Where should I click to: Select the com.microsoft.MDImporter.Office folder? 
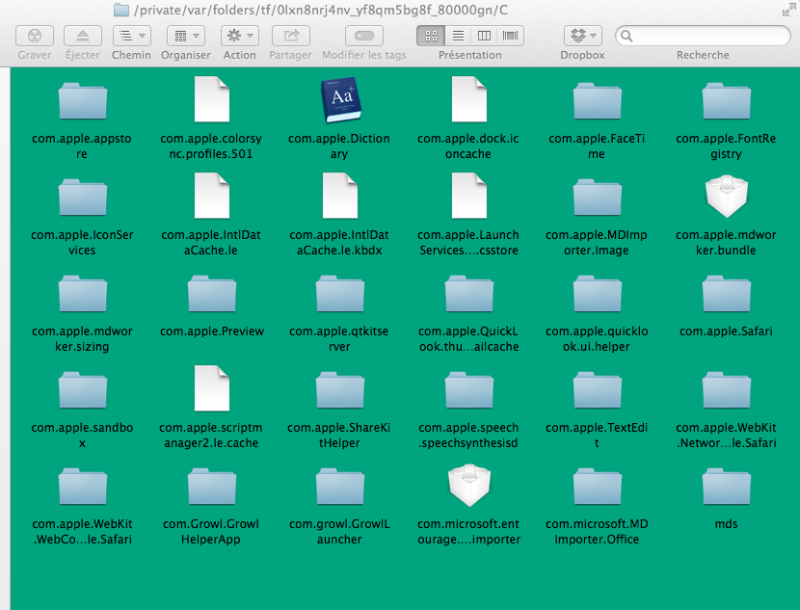click(597, 487)
